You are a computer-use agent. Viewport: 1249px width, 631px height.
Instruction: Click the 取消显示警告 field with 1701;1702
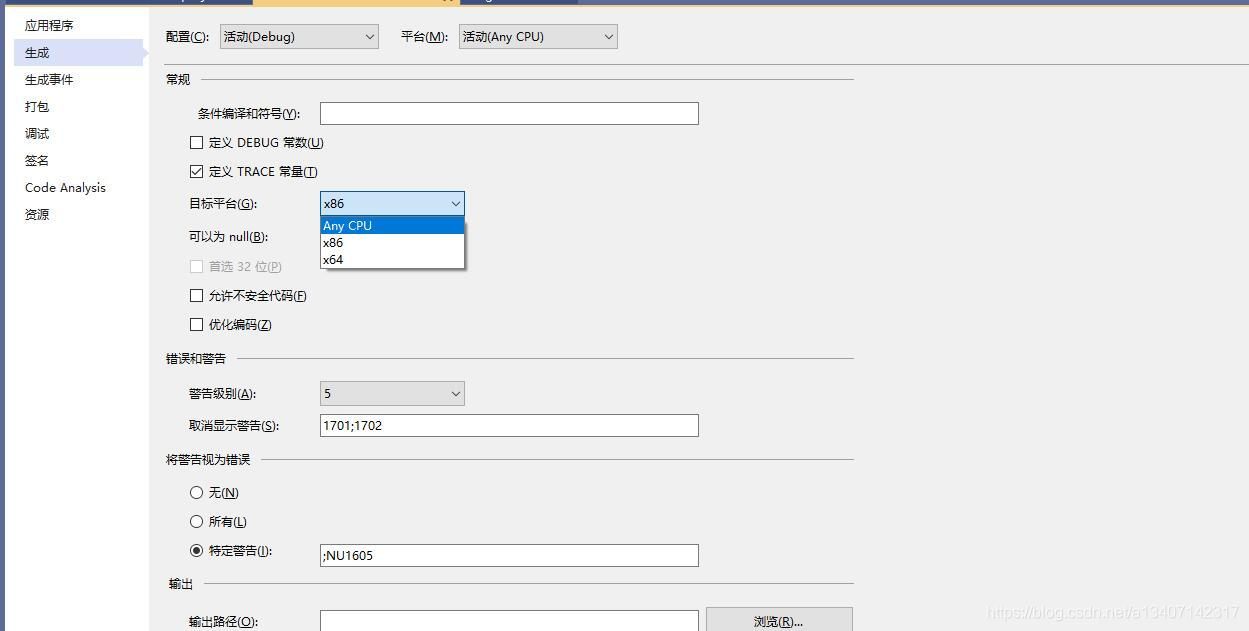coord(509,425)
